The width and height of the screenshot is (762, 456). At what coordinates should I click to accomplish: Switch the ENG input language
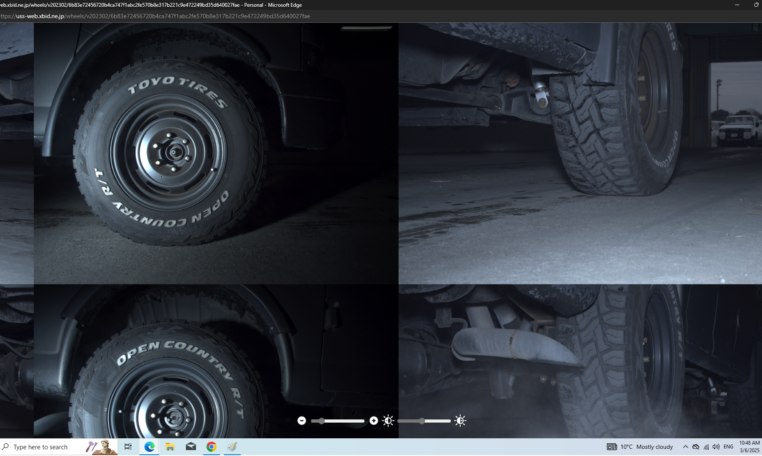tap(728, 447)
